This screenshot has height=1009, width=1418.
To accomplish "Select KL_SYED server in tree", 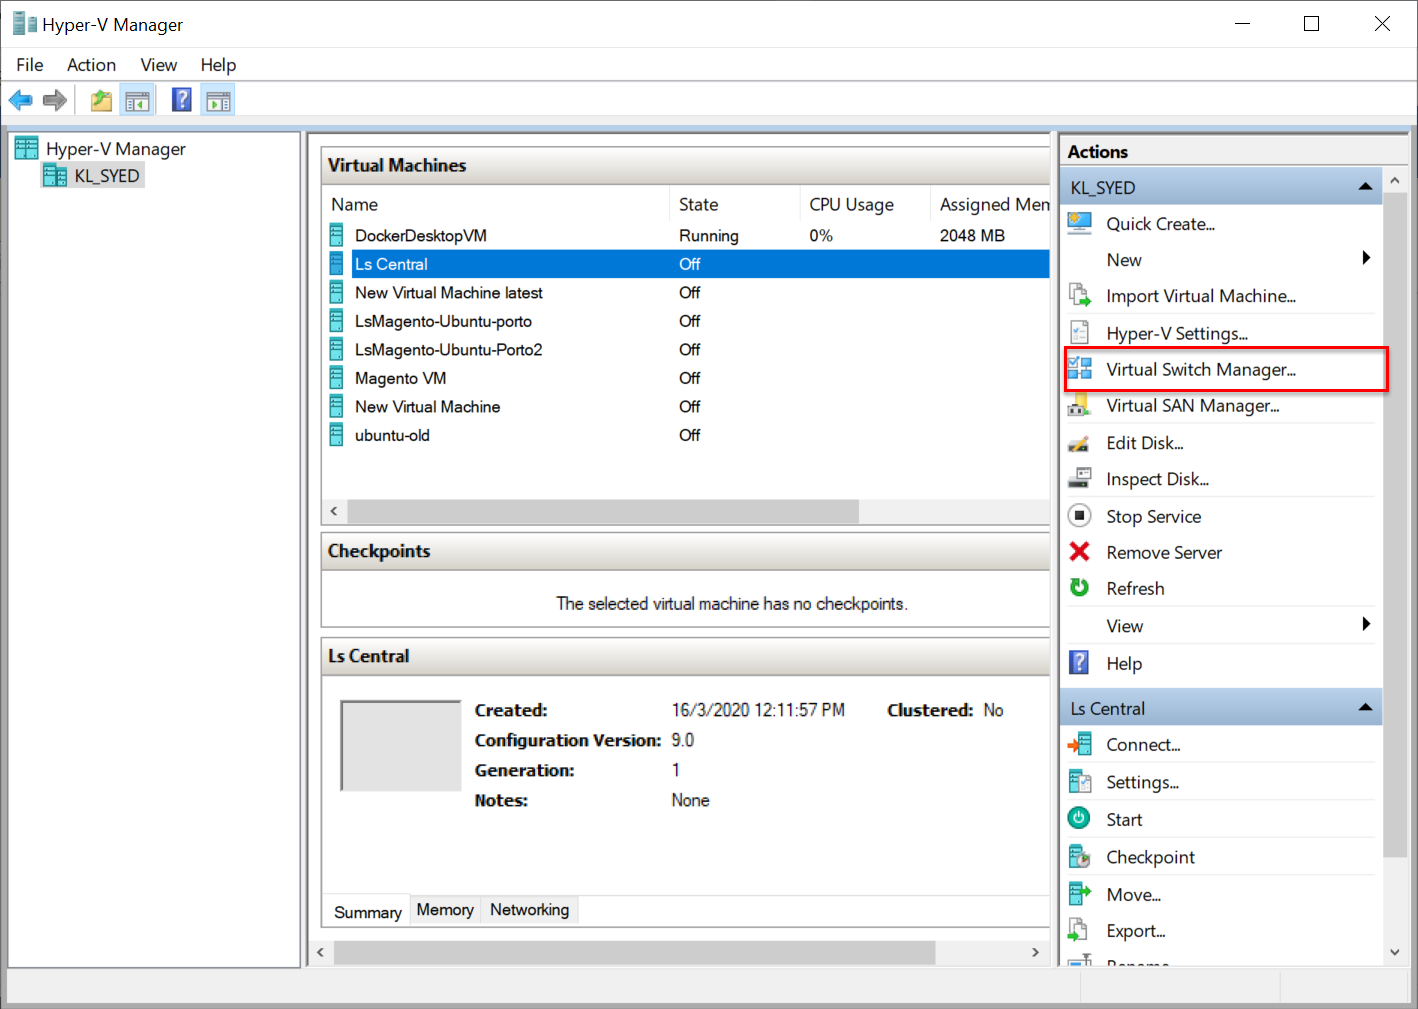I will [106, 176].
